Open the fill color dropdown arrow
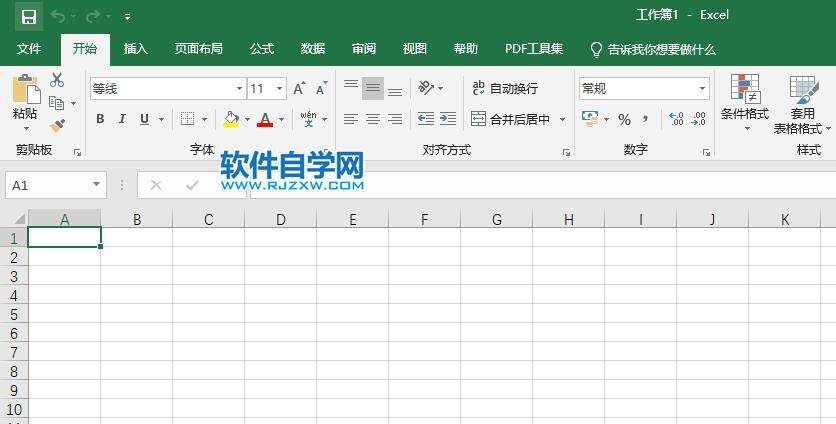Screen dimensions: 836x424 (x=247, y=119)
